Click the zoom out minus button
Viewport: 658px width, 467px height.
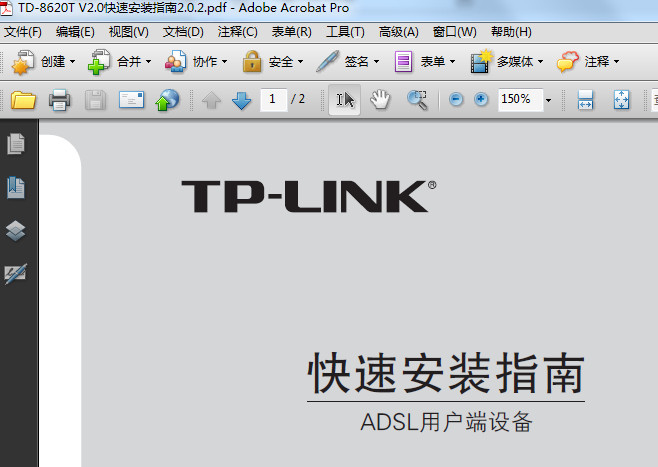click(456, 99)
